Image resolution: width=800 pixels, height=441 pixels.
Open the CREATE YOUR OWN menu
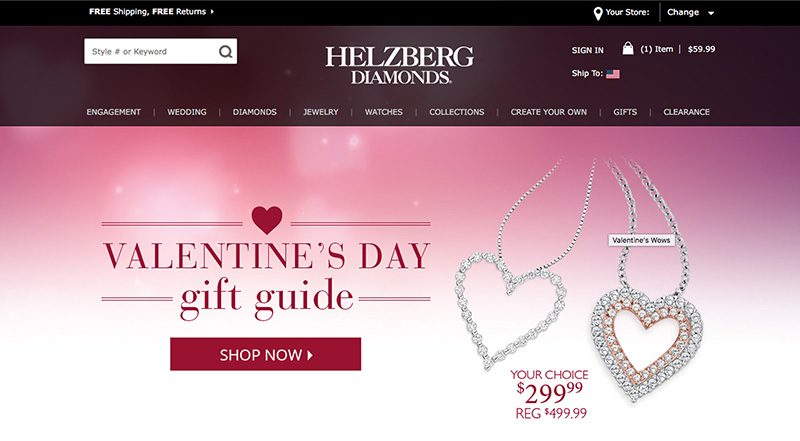(548, 112)
